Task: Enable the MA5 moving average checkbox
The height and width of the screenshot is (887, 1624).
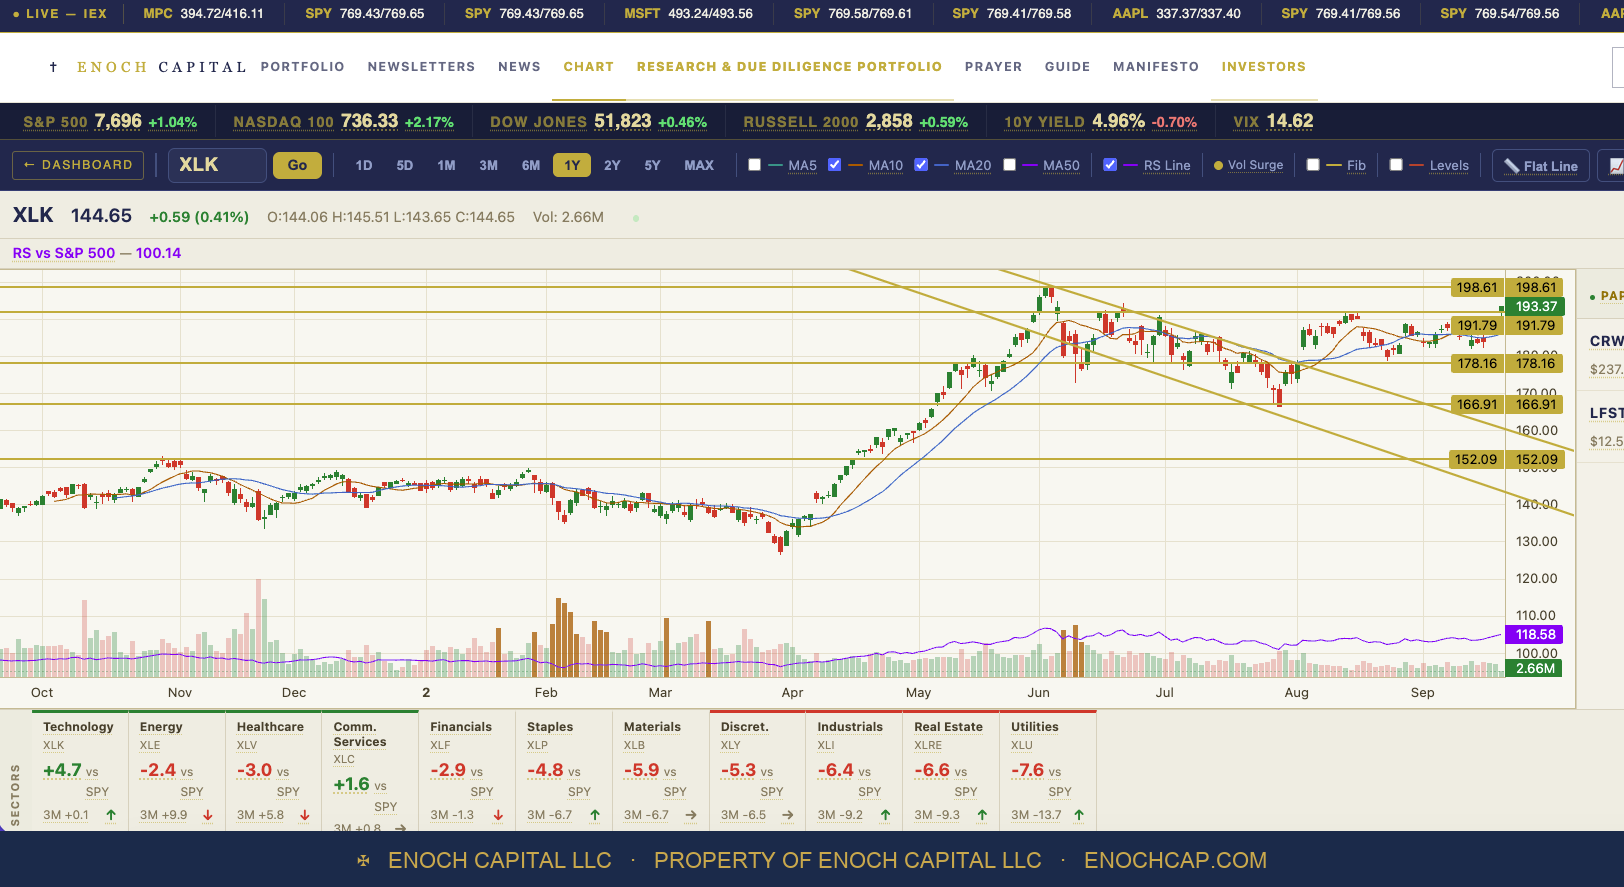Action: point(755,165)
